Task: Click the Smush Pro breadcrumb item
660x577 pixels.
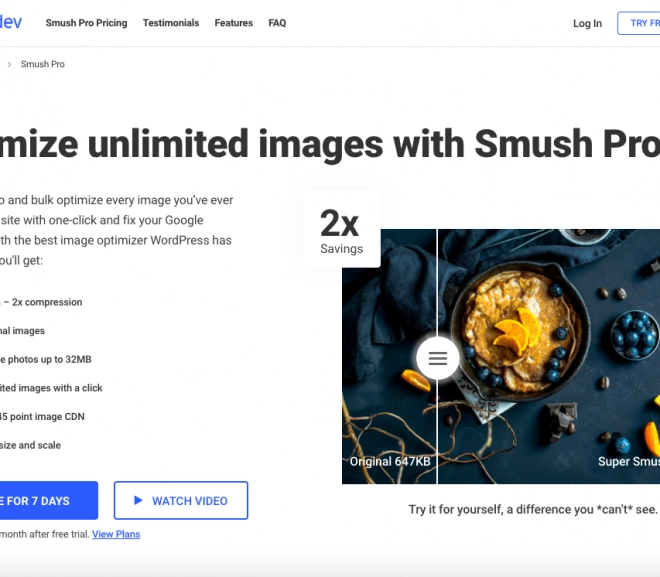Action: pyautogui.click(x=43, y=64)
